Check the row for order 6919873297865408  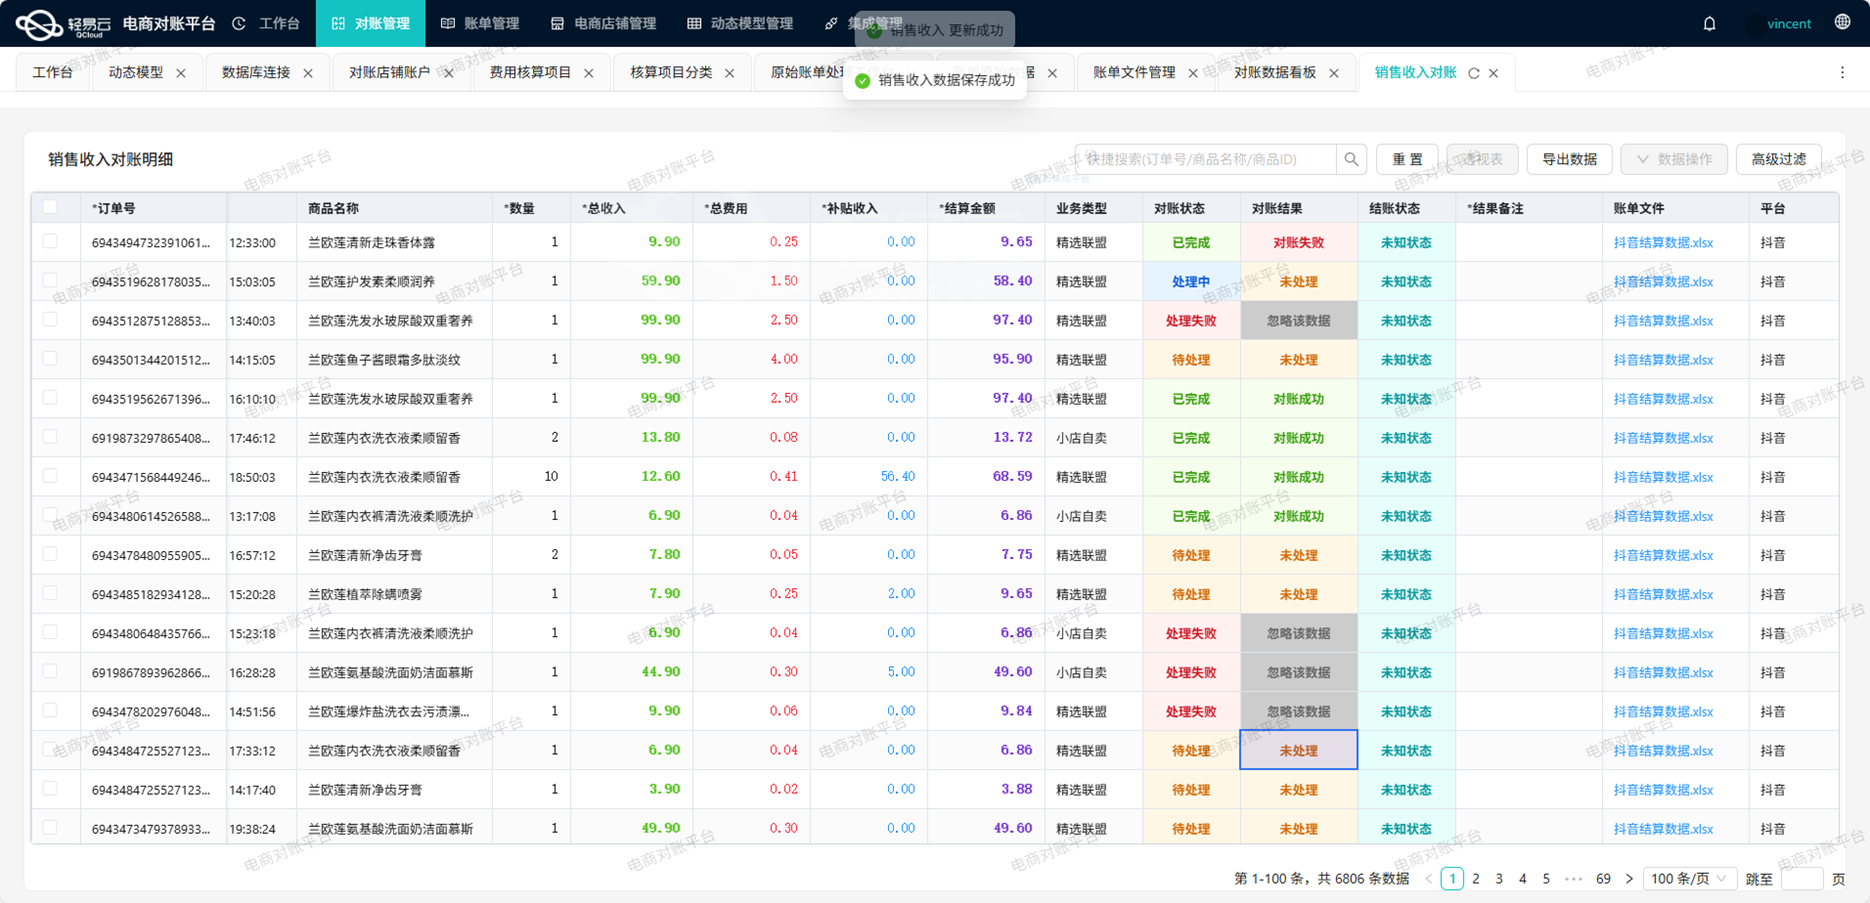tap(50, 437)
